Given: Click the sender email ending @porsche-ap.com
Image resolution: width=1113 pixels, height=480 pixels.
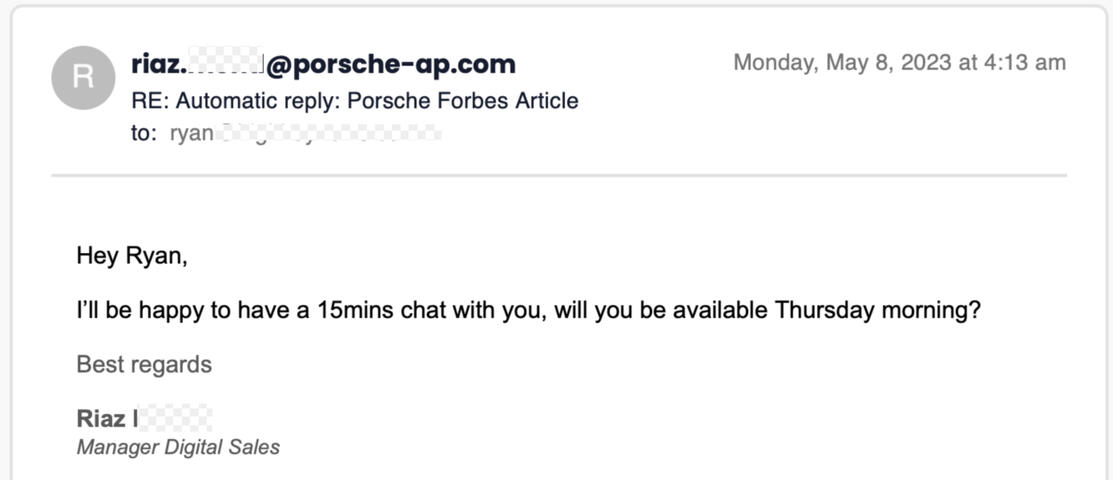Looking at the screenshot, I should coord(390,64).
